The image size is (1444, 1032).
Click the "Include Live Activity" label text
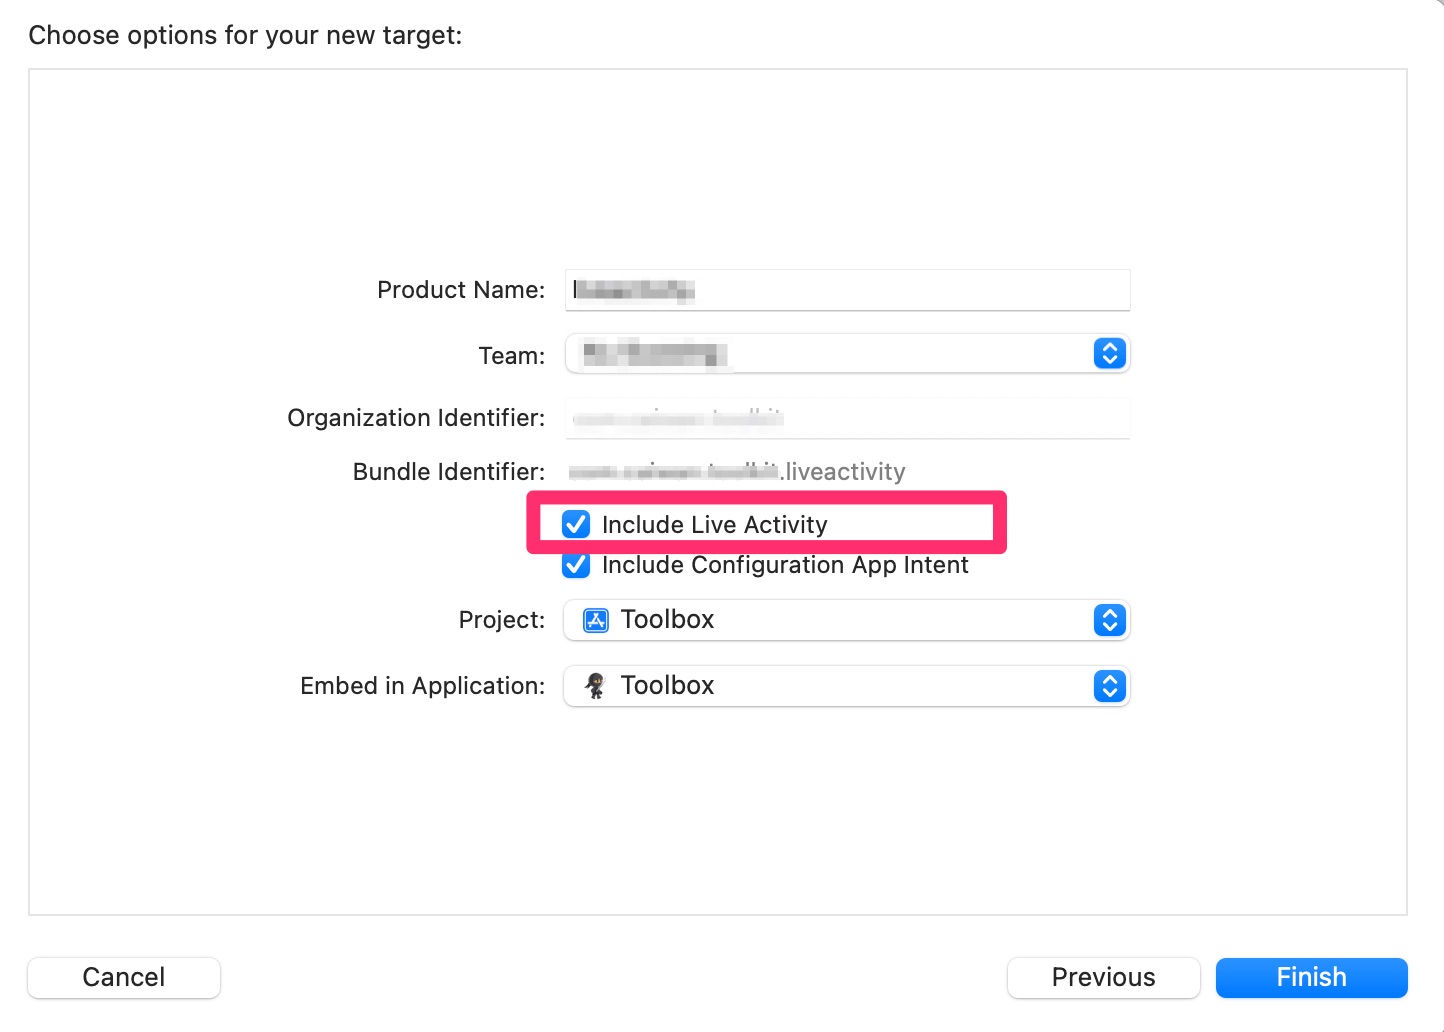pos(714,525)
